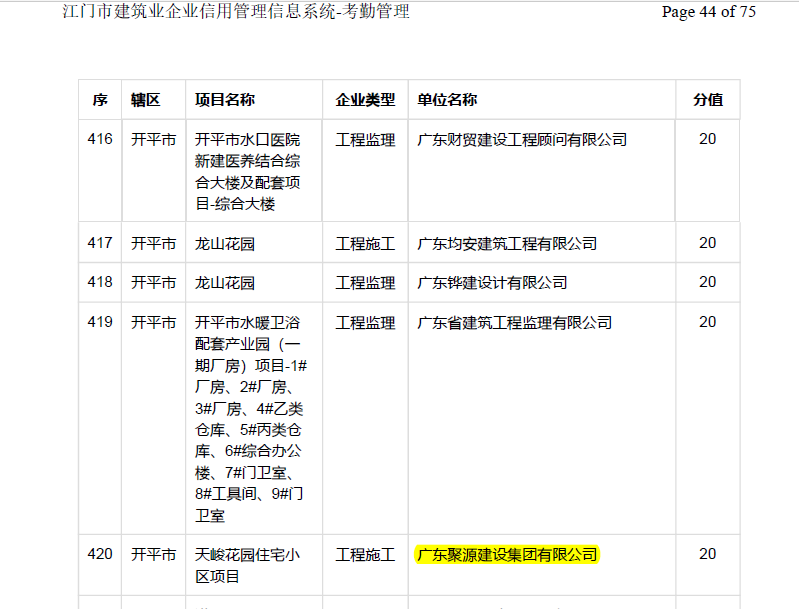This screenshot has width=799, height=609.
Task: Click the highlighted text 广东聚源建设集团有限公司
Action: tap(506, 554)
